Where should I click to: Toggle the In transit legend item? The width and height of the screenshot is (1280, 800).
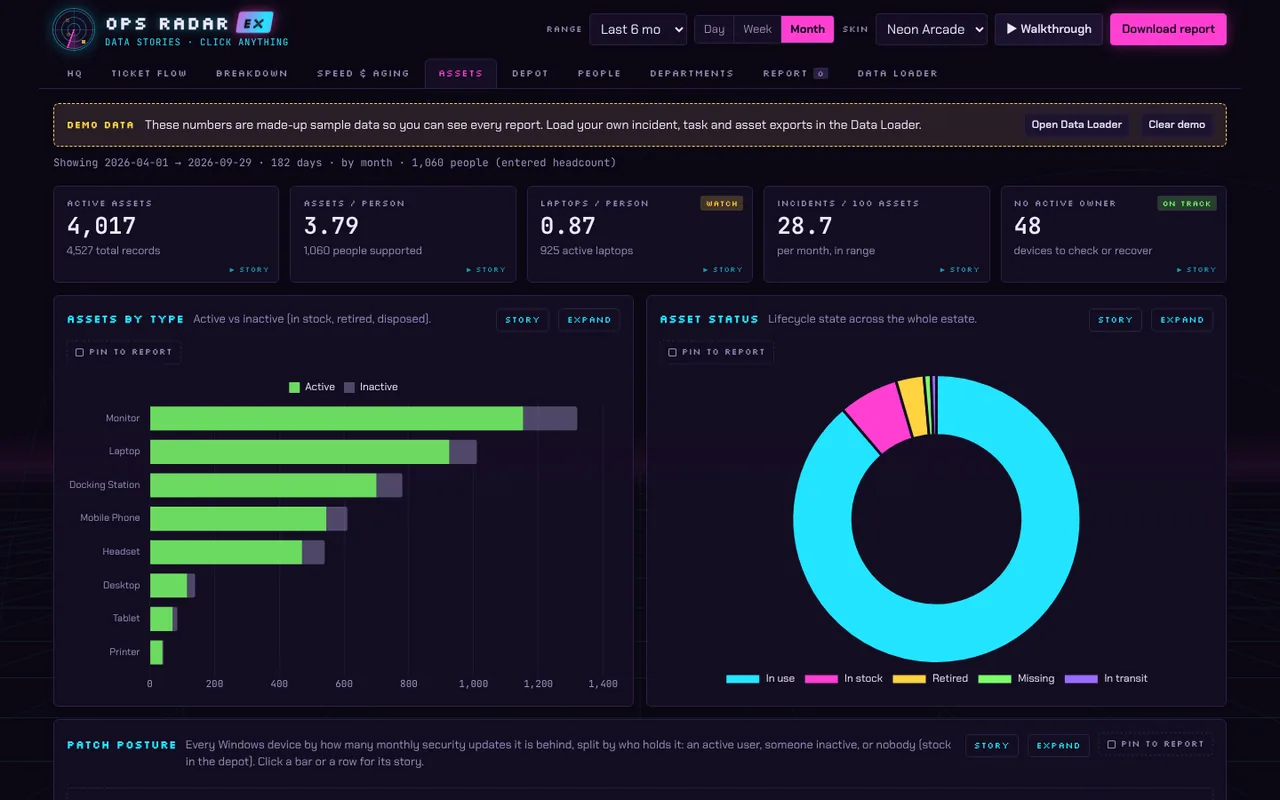pos(1106,678)
